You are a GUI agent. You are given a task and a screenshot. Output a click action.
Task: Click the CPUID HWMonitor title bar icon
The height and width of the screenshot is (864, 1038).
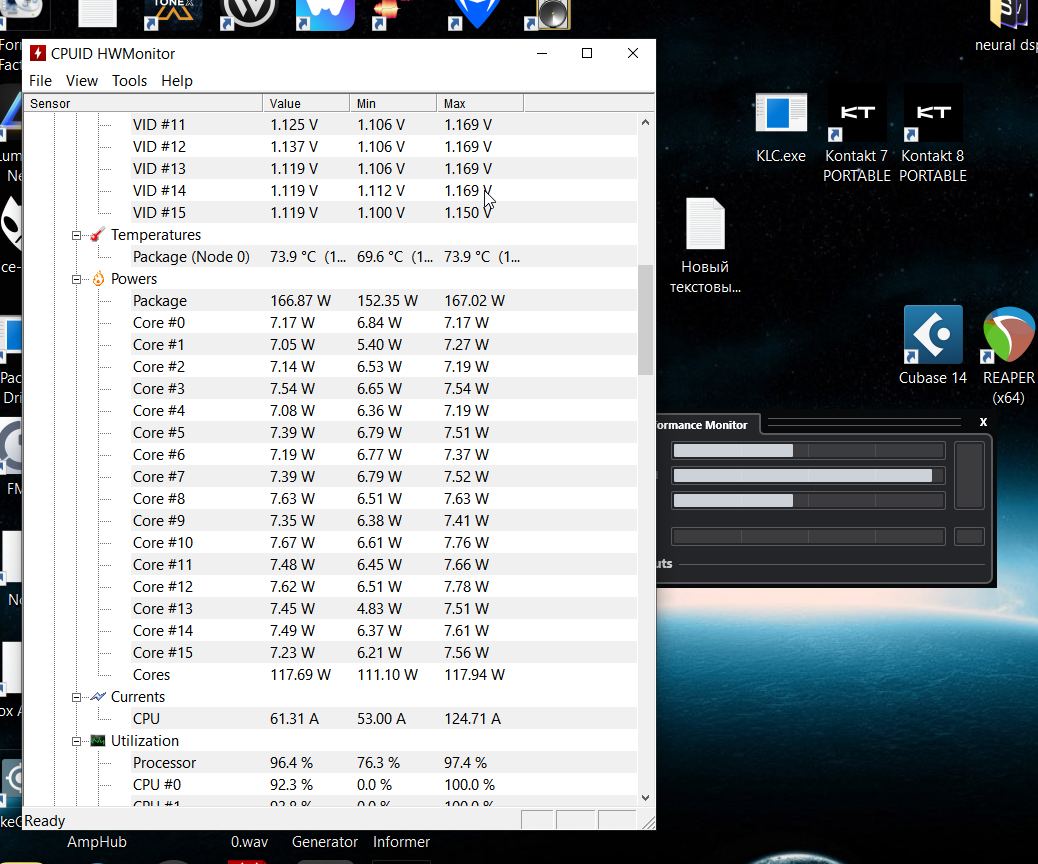pos(38,53)
